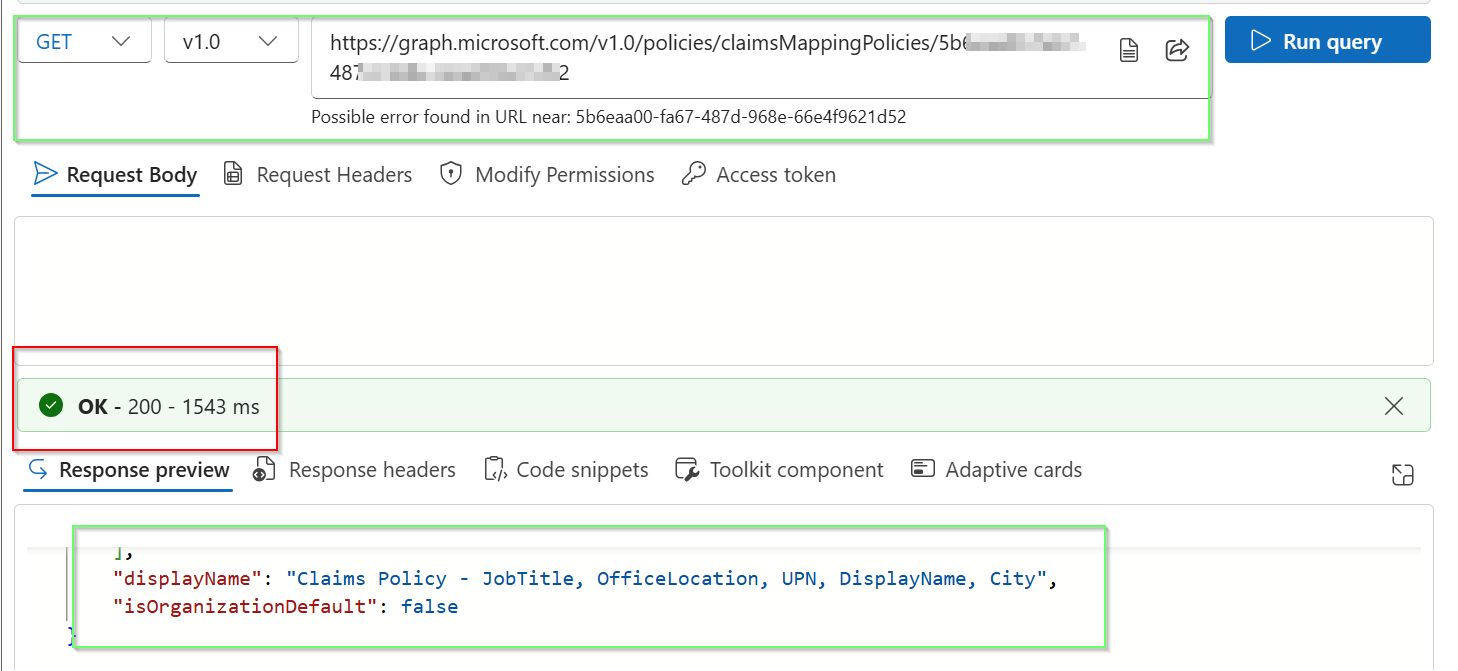Select the Response headers tab
1458x671 pixels.
[x=354, y=470]
